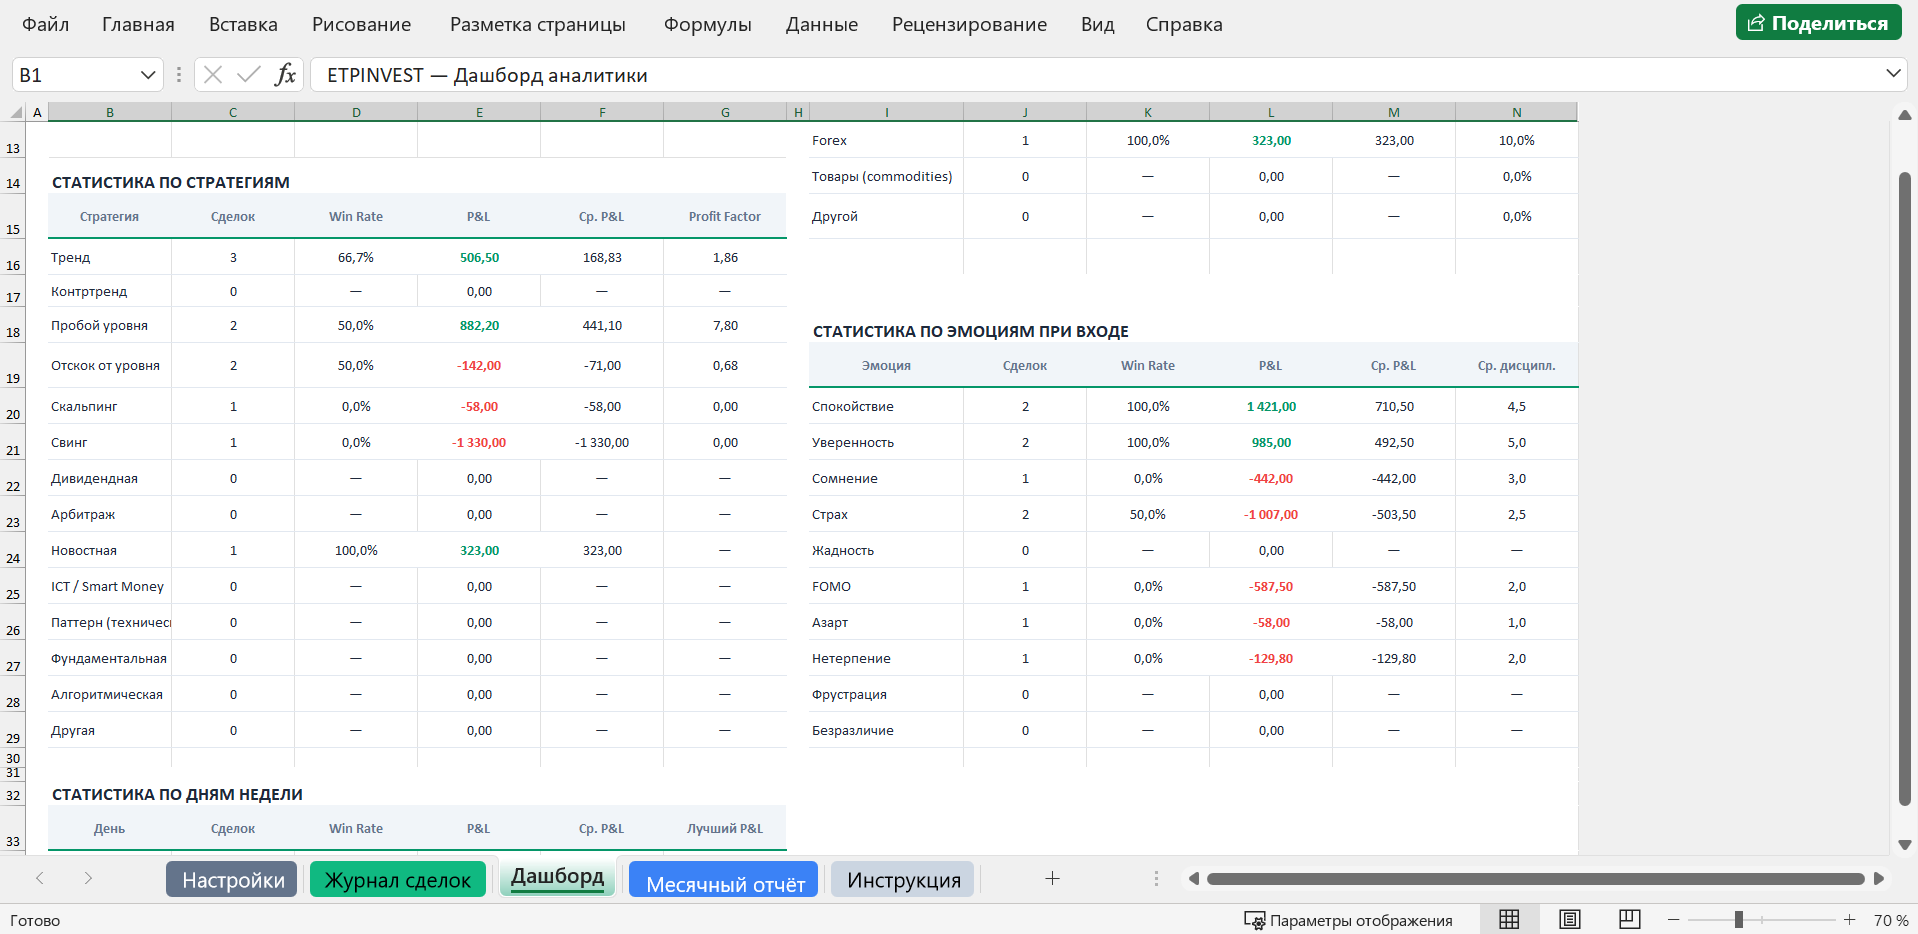Add a new sheet with plus icon

1052,878
